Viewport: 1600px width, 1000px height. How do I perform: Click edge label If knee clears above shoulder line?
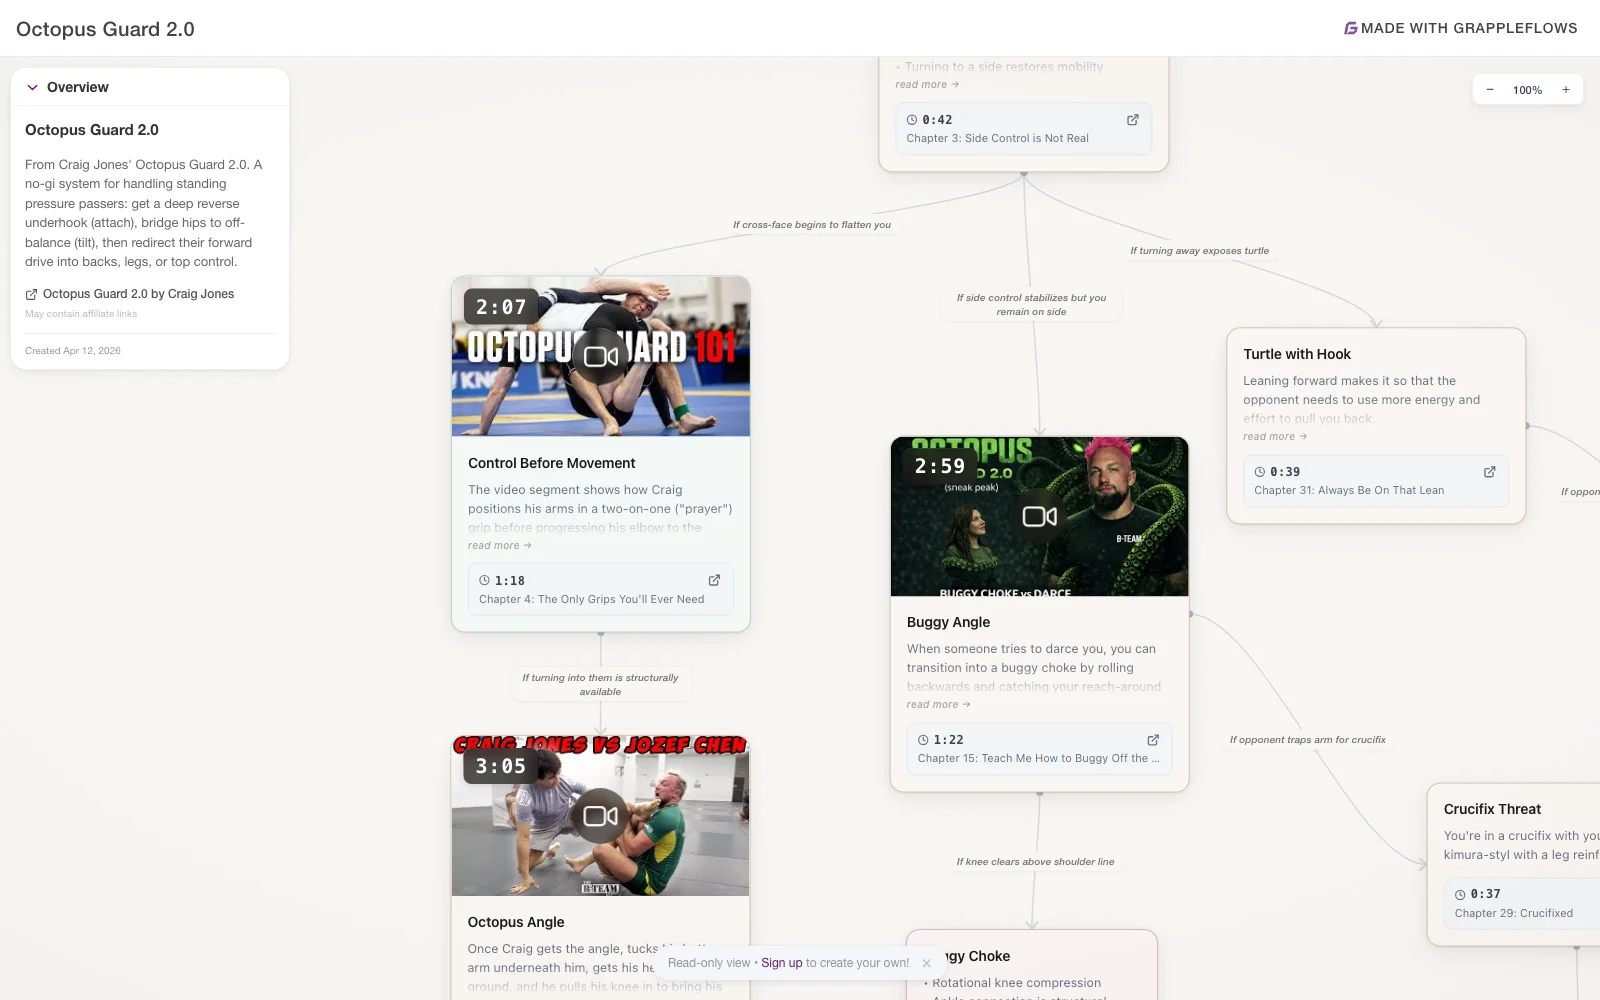[x=1035, y=862]
